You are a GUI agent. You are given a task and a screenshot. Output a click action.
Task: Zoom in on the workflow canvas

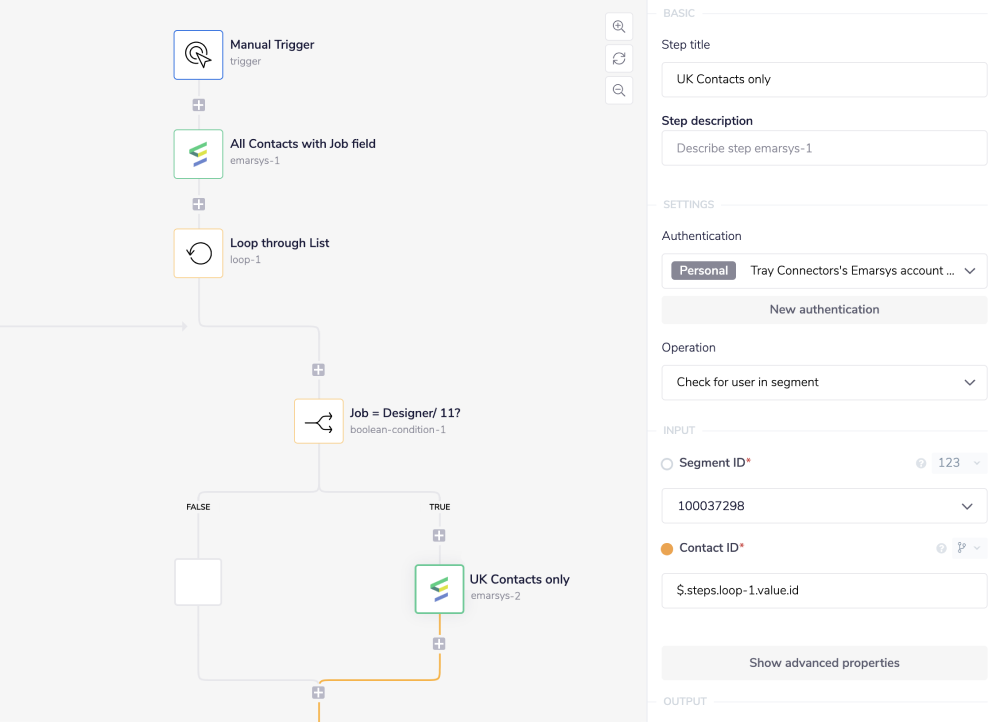[619, 27]
